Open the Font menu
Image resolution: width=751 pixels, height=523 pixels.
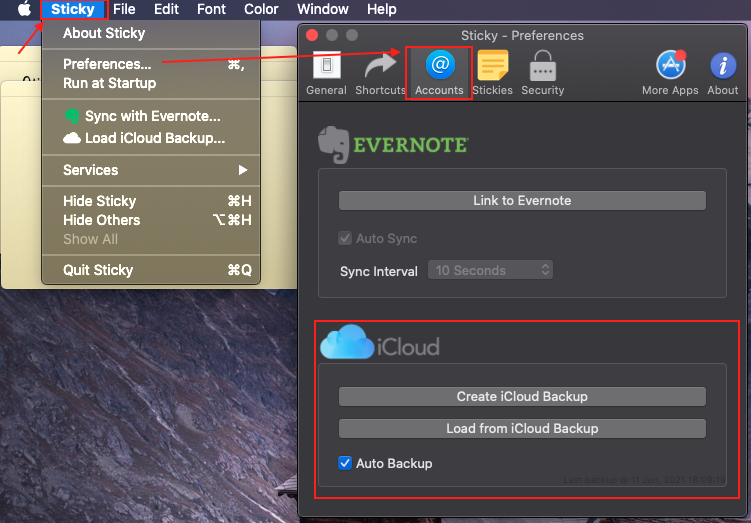211,9
